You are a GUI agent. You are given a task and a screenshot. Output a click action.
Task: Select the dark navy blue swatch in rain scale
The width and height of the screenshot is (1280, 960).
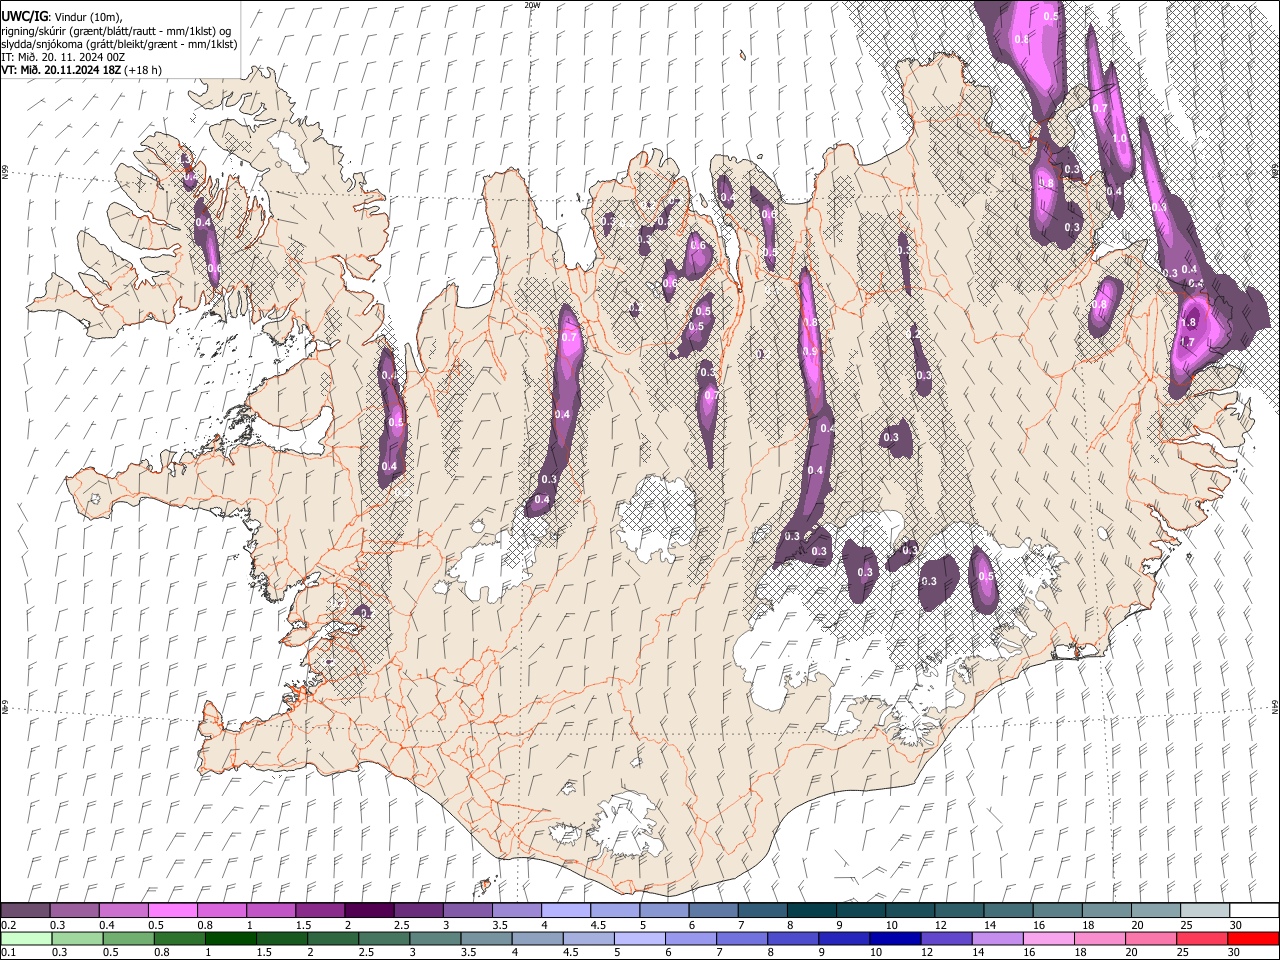895,938
